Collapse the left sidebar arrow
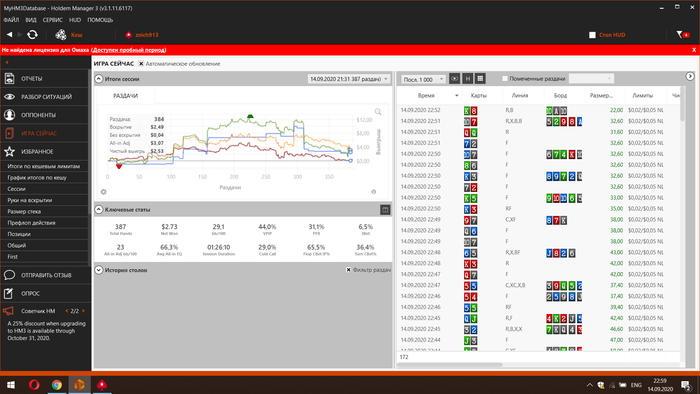The height and width of the screenshot is (394, 700). point(7,62)
